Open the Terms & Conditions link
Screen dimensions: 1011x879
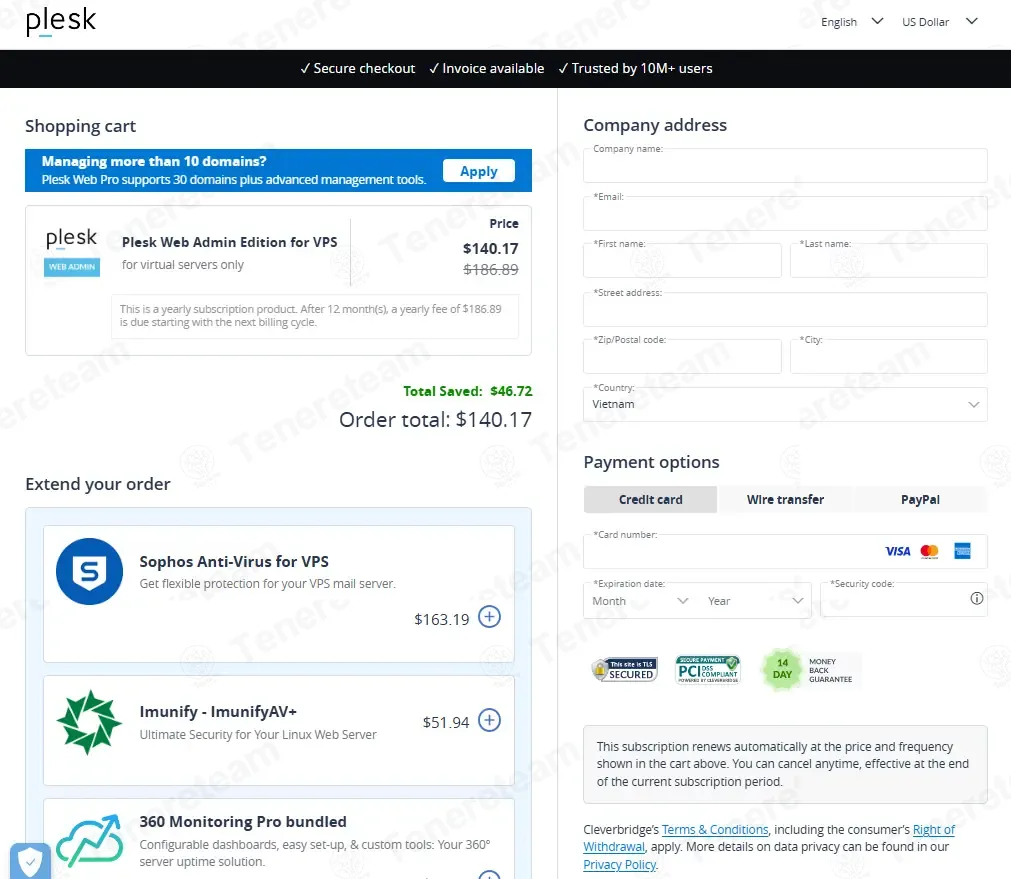pyautogui.click(x=714, y=830)
